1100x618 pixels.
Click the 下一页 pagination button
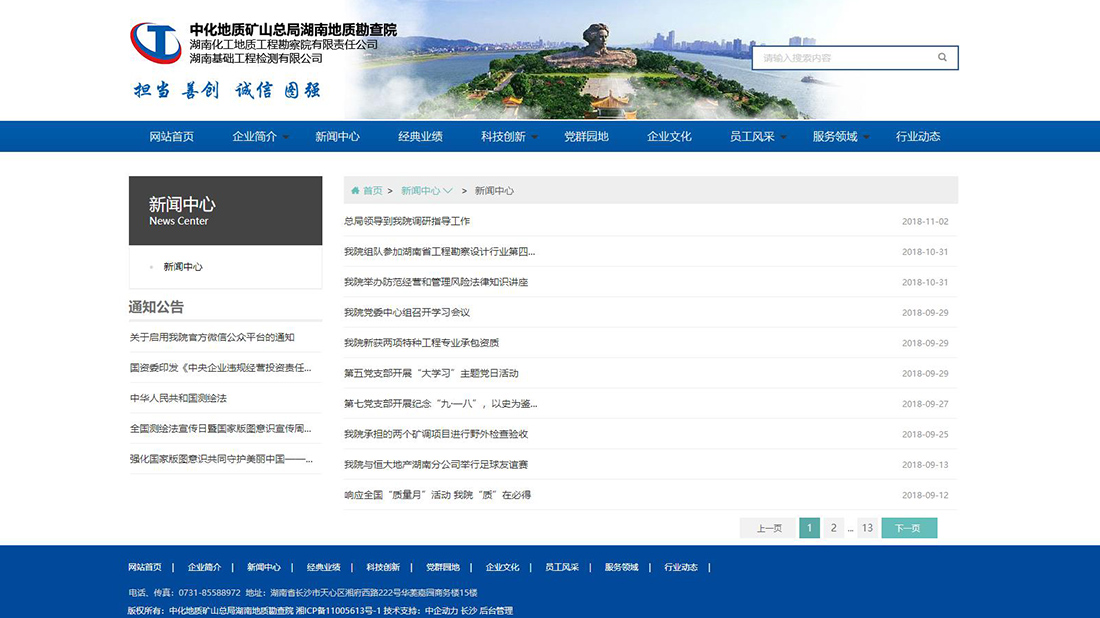pos(908,528)
